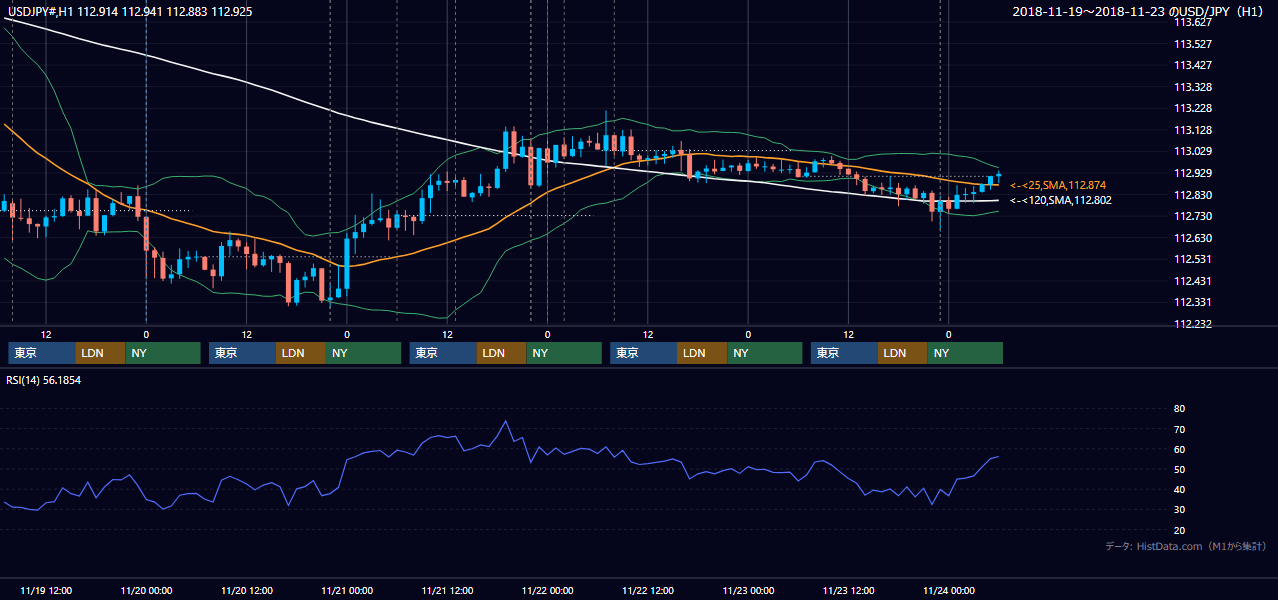
Task: Click RSI scale level 60
Action: click(1179, 449)
